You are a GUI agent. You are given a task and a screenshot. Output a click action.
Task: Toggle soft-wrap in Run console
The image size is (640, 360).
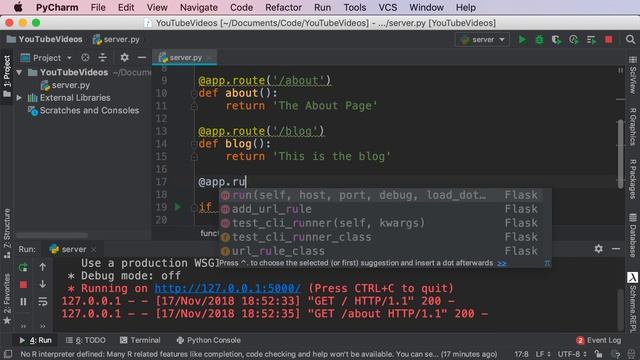[x=42, y=302]
